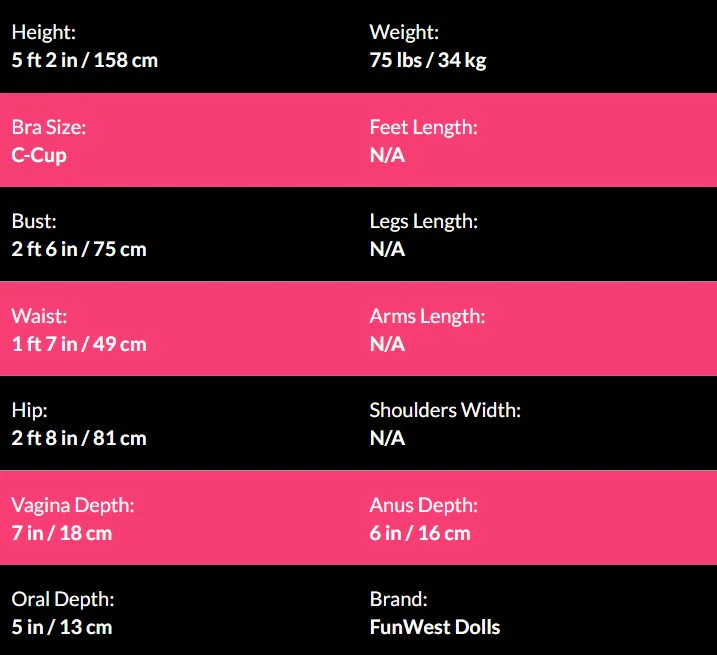Select the 2 ft 8 in / 81 cm value

pyautogui.click(x=79, y=438)
